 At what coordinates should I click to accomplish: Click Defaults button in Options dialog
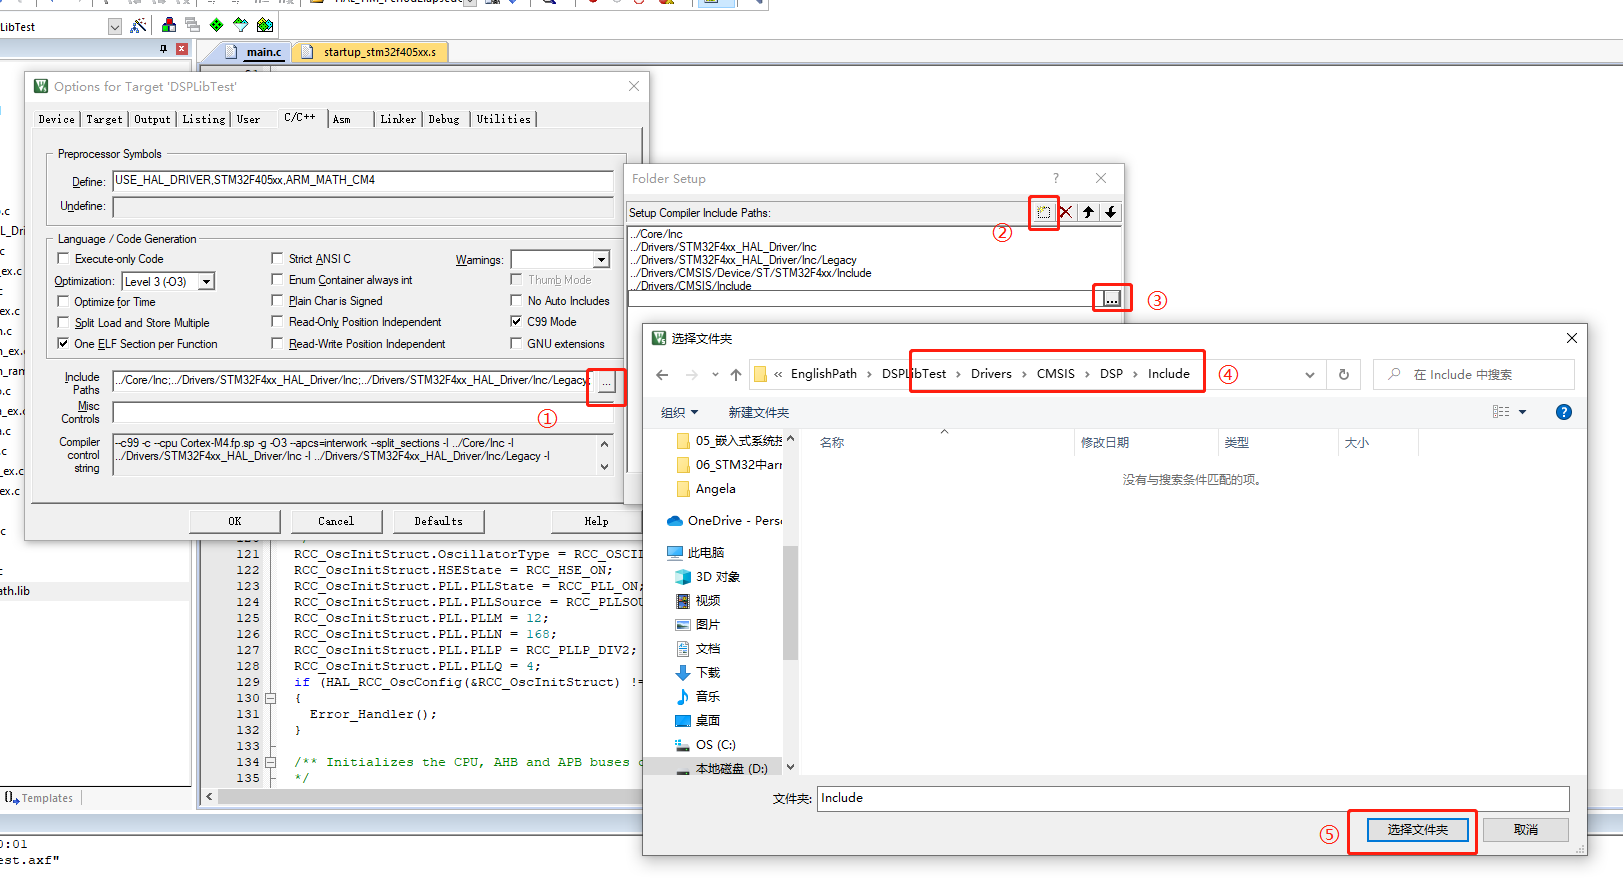tap(439, 521)
